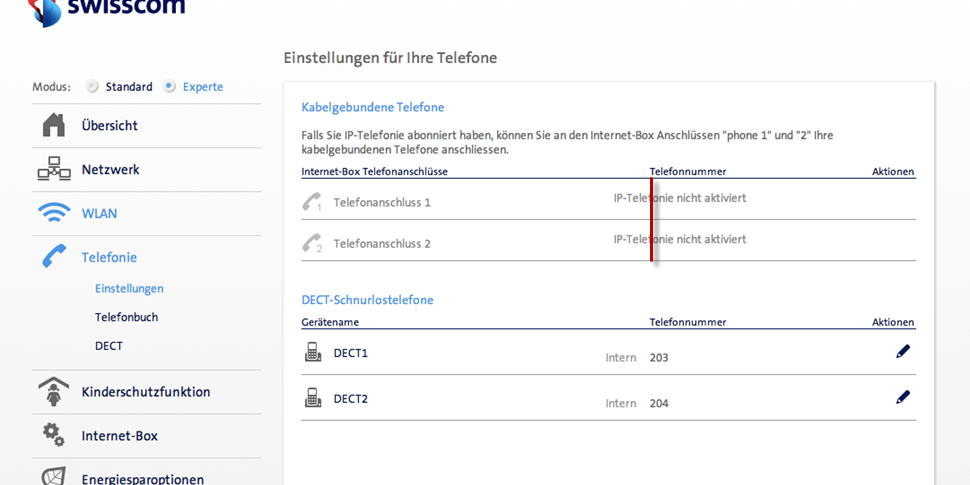Click the Netzwerk icon in sidebar
This screenshot has width=970, height=485.
[54, 170]
